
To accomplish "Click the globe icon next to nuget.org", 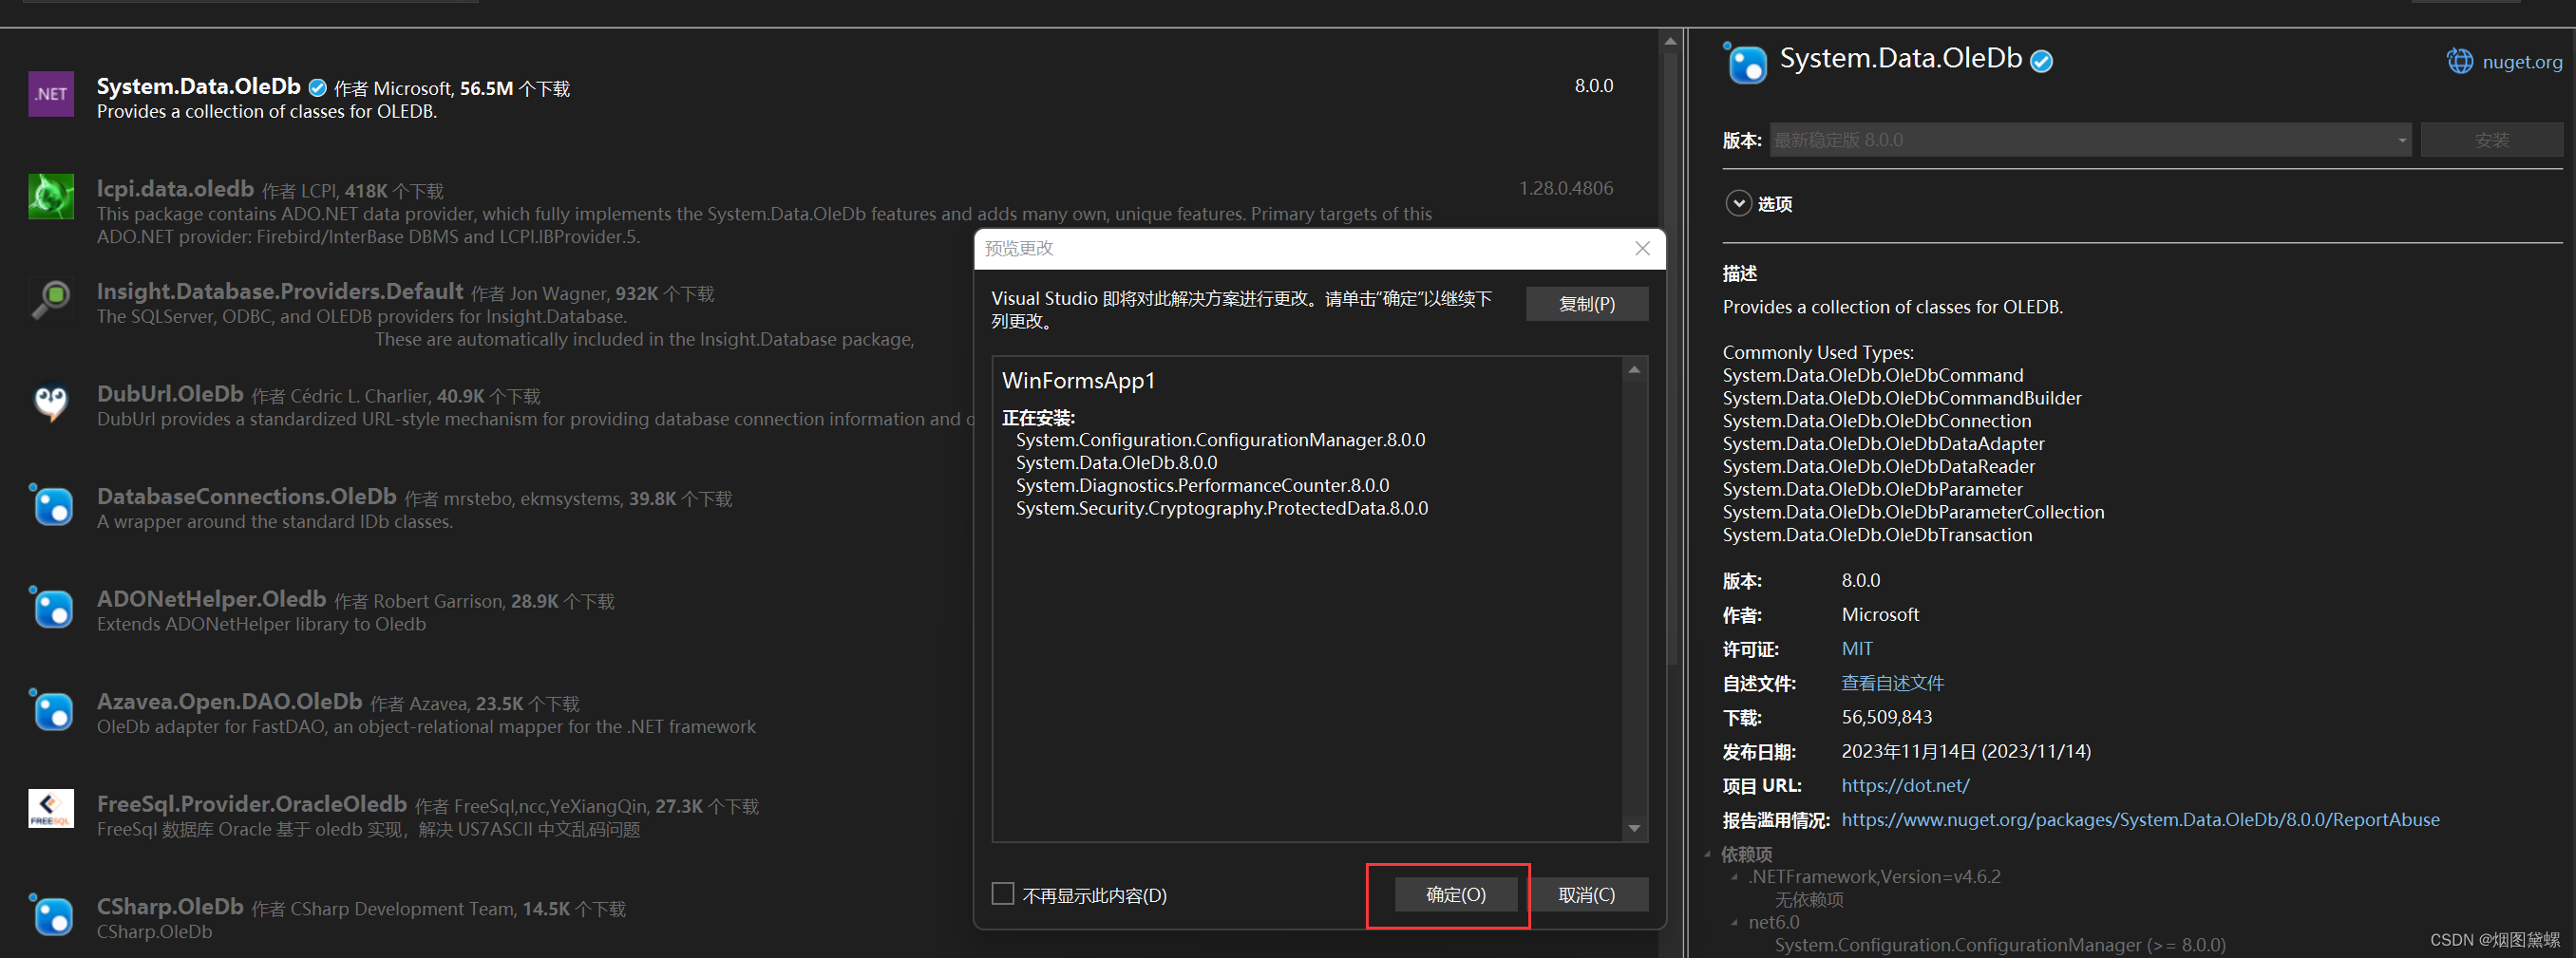I will click(x=2459, y=61).
